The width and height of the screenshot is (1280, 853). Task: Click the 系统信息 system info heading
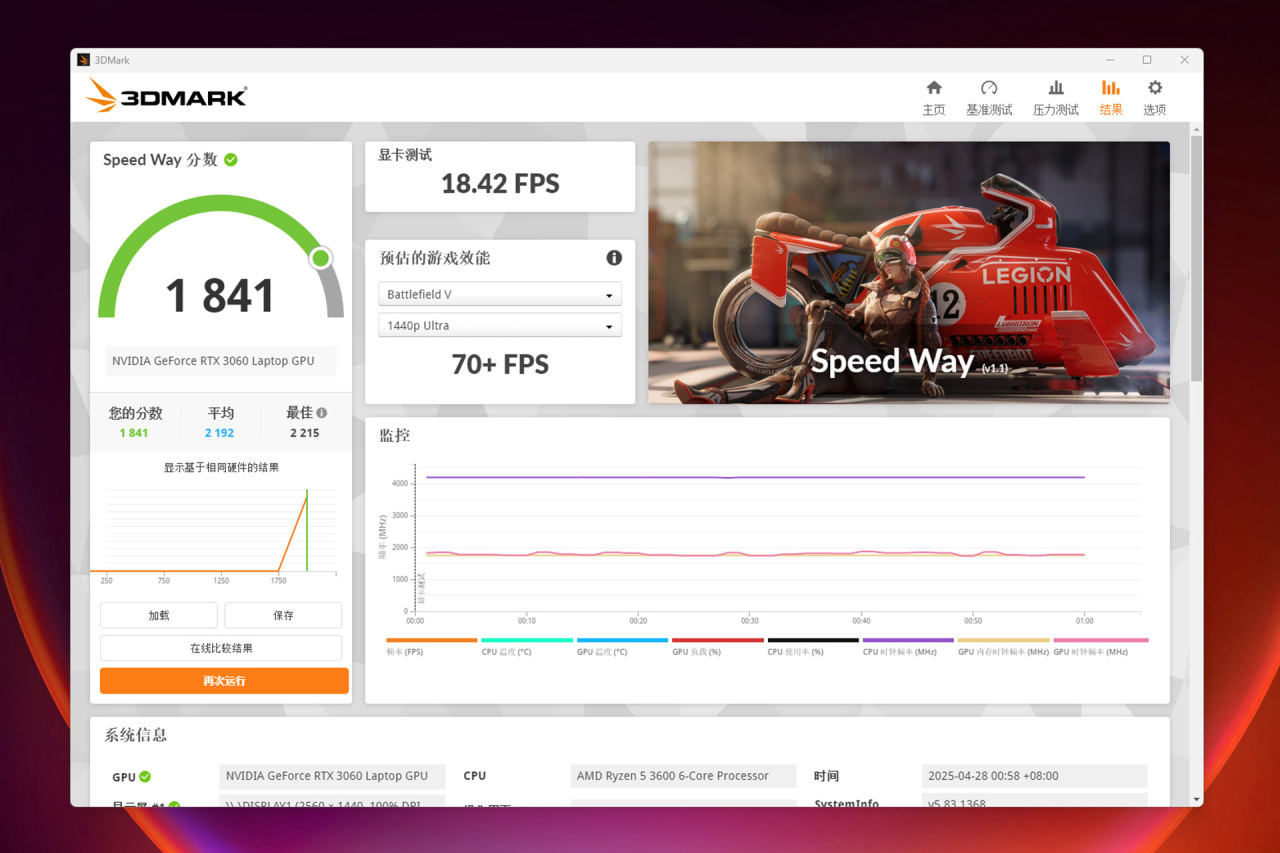click(x=136, y=735)
